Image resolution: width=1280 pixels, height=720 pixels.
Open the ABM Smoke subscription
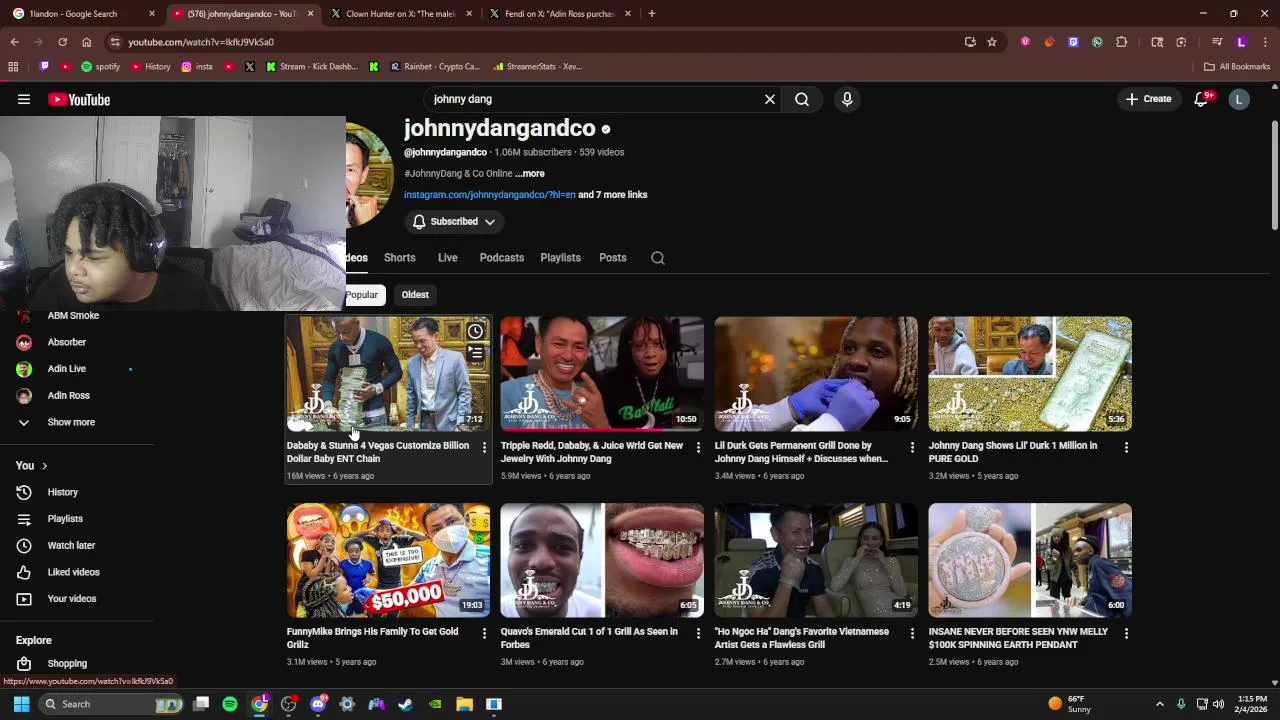click(75, 316)
